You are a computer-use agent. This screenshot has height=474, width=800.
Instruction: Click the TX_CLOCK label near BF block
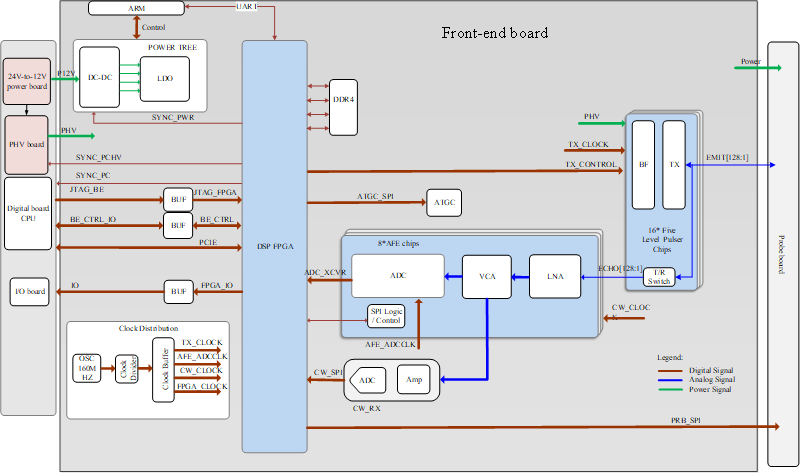tap(588, 144)
